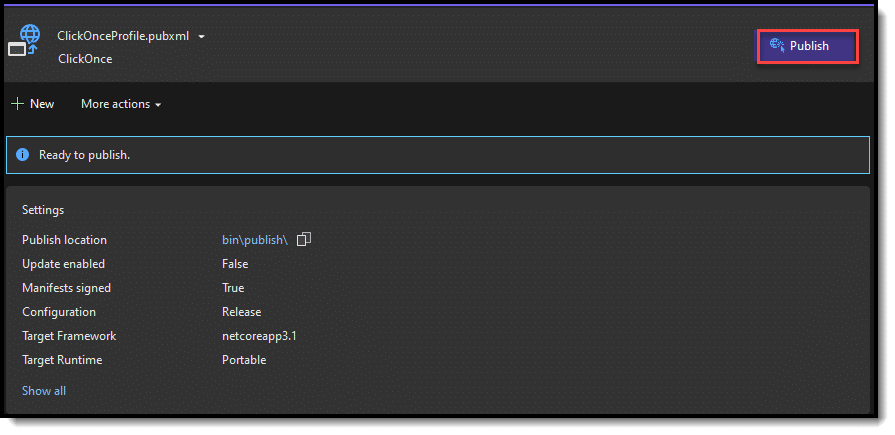Click the plus icon beside New
The image size is (895, 435).
pyautogui.click(x=17, y=104)
